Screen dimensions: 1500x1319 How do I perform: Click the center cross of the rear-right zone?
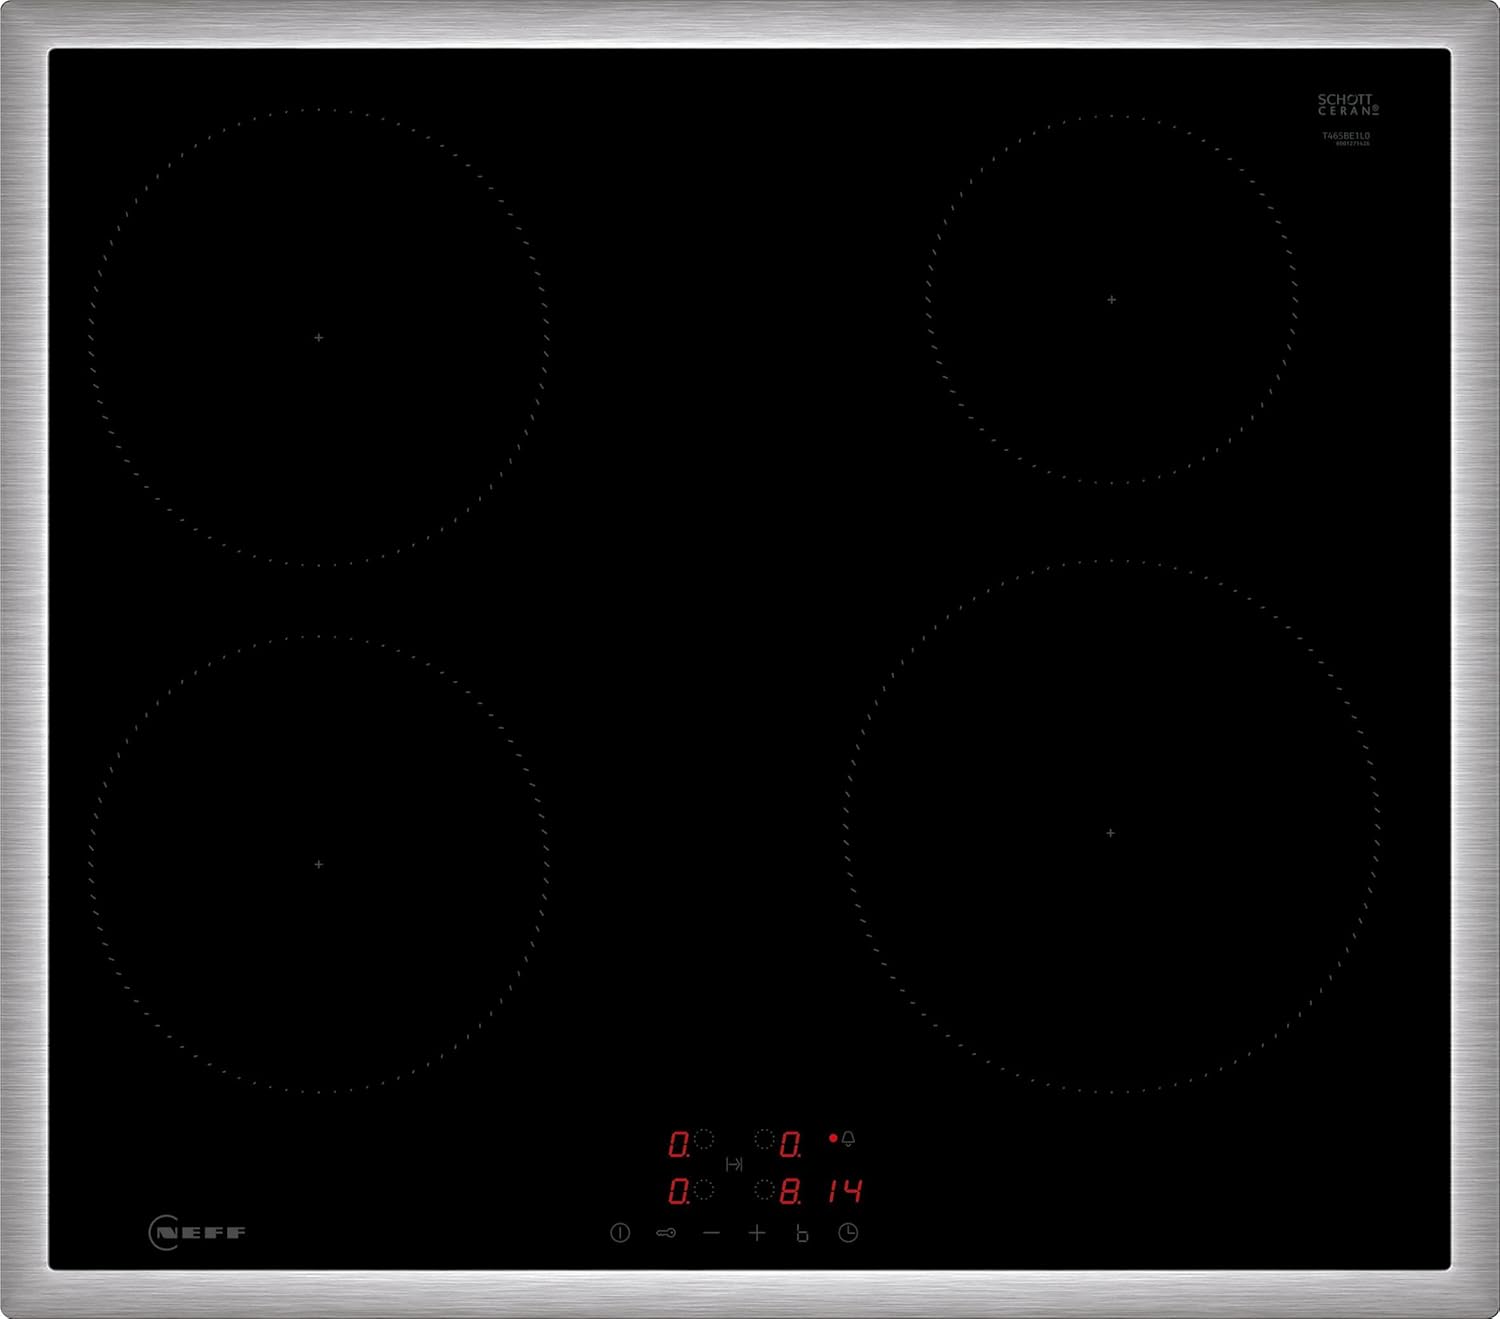(x=1112, y=300)
